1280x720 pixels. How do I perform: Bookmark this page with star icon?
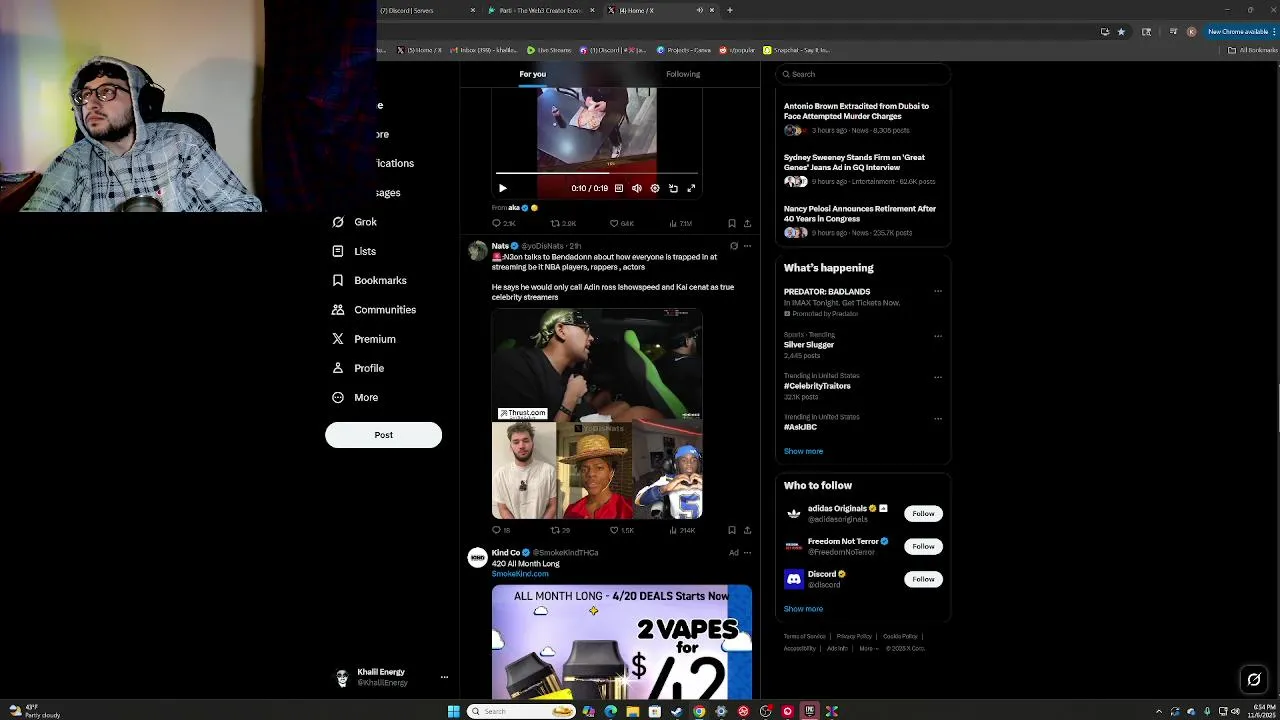point(1121,31)
